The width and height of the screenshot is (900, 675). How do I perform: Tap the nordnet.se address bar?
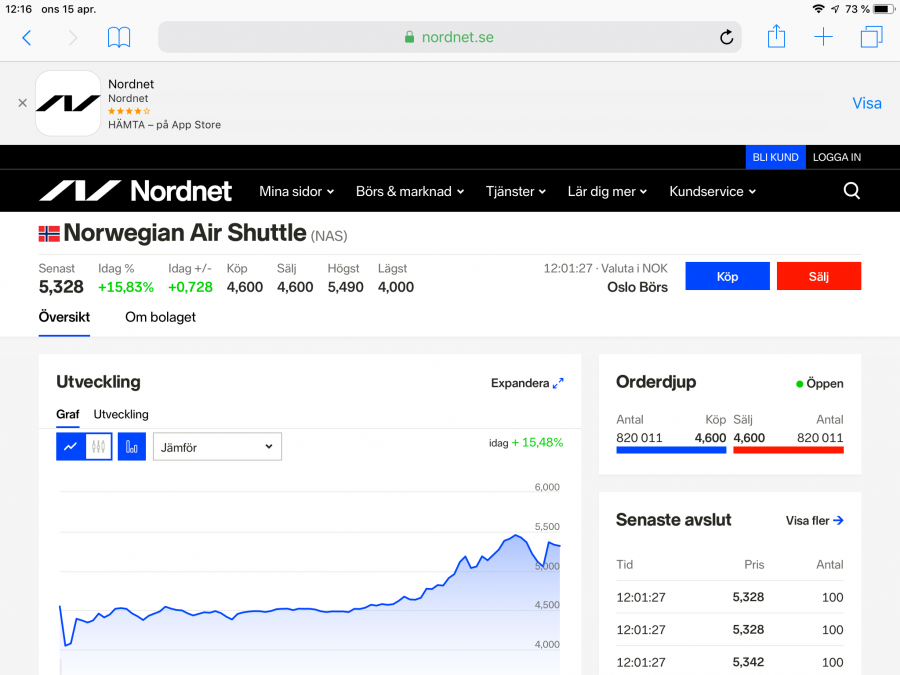tap(449, 38)
